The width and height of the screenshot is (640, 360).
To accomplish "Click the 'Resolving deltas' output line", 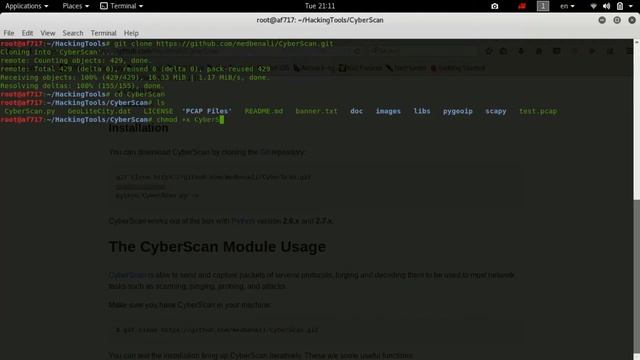I will [x=82, y=86].
